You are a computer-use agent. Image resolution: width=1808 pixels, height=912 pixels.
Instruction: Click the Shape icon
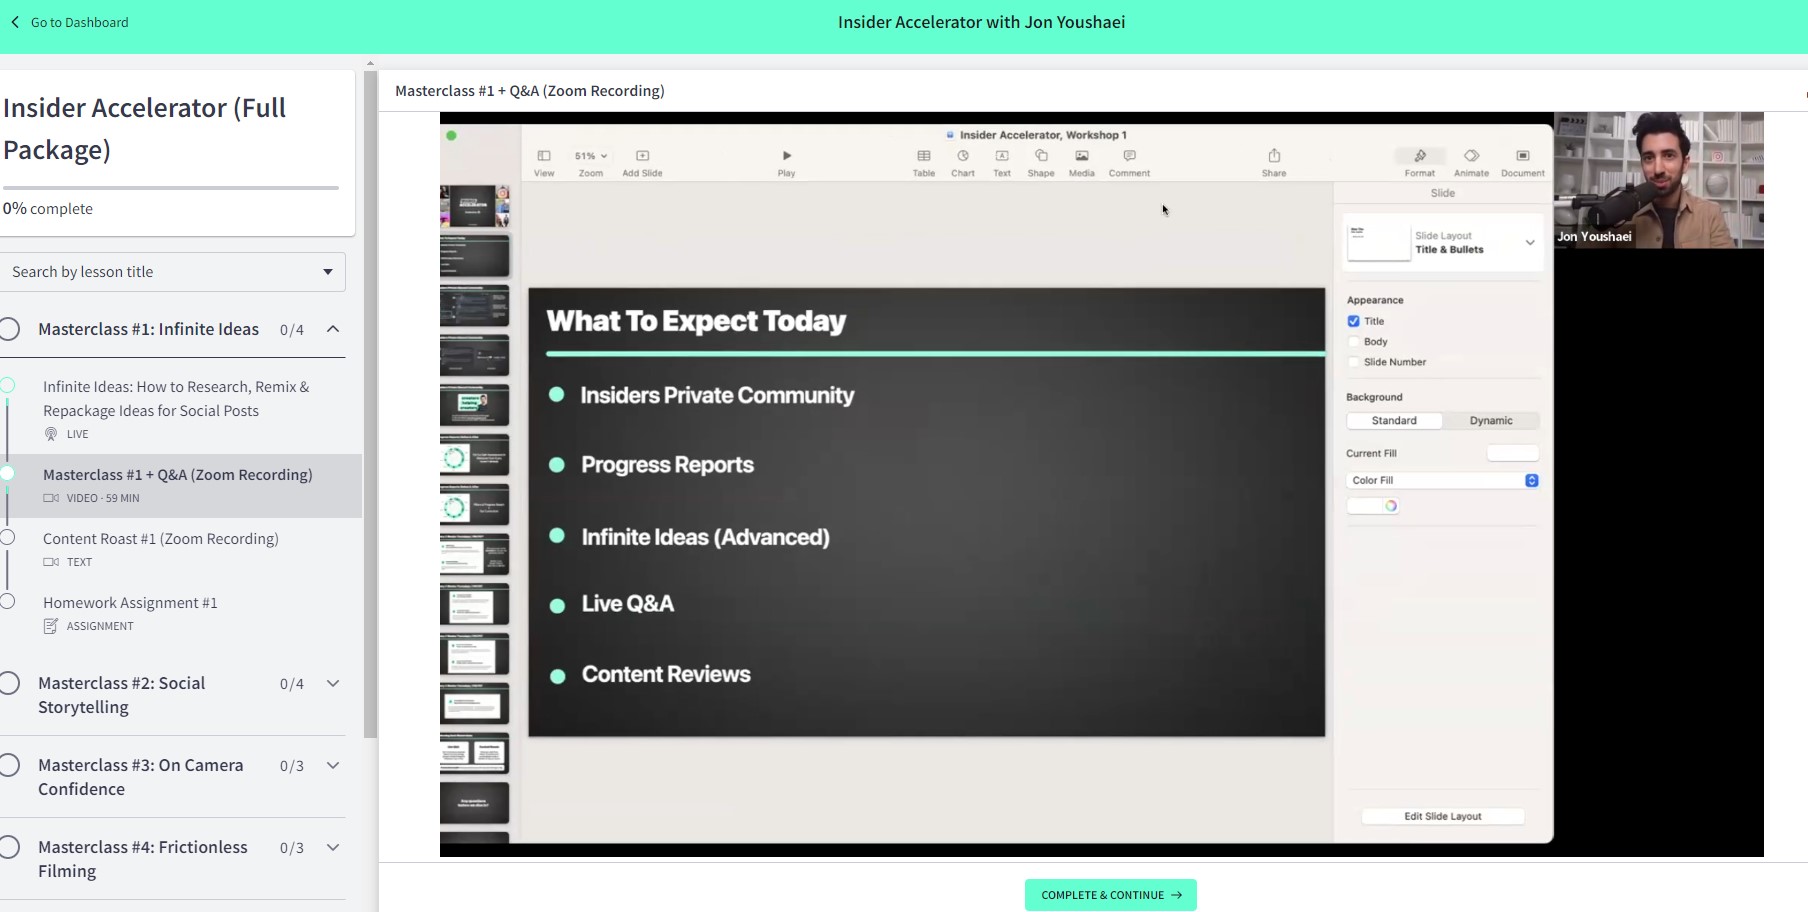coord(1041,157)
